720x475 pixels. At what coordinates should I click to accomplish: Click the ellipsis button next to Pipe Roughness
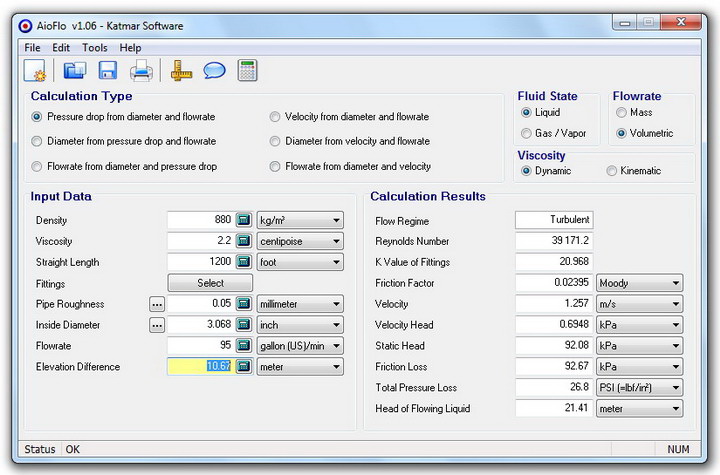click(157, 304)
